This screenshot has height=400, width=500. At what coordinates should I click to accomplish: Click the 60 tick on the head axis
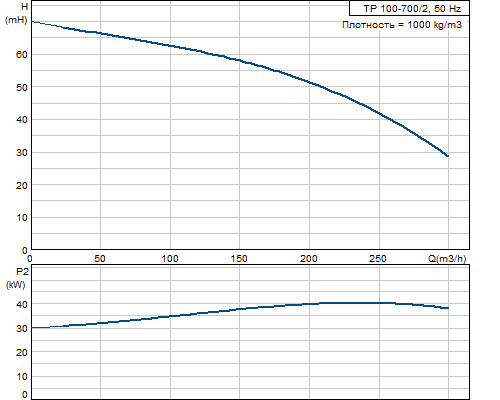pyautogui.click(x=22, y=54)
